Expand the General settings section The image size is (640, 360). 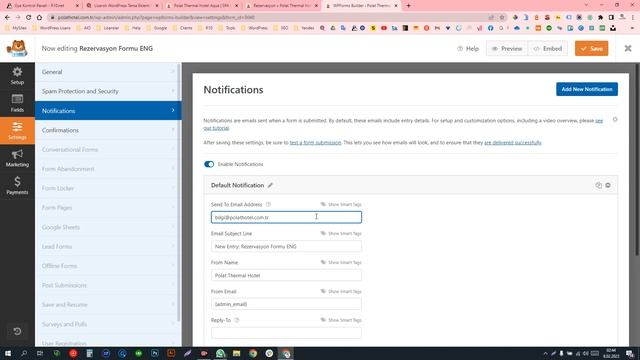click(x=108, y=72)
